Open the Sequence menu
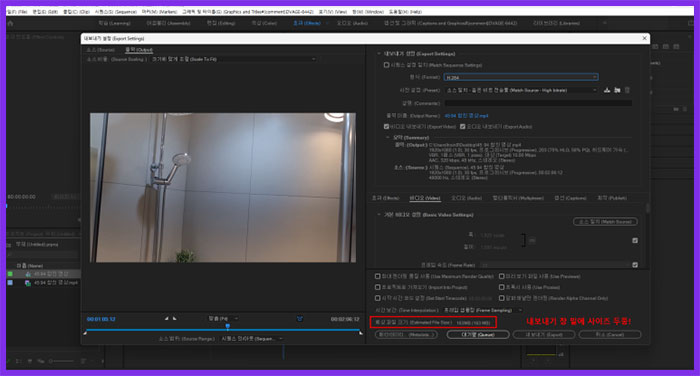The width and height of the screenshot is (700, 376). tap(116, 12)
